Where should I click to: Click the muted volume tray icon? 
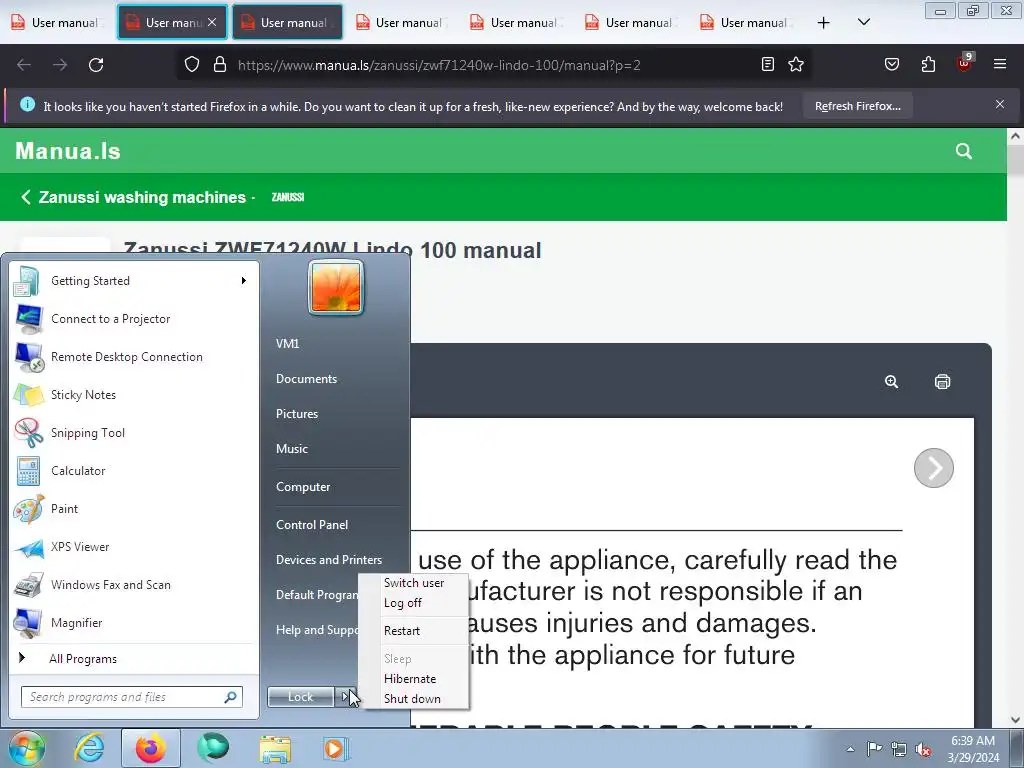(x=923, y=750)
